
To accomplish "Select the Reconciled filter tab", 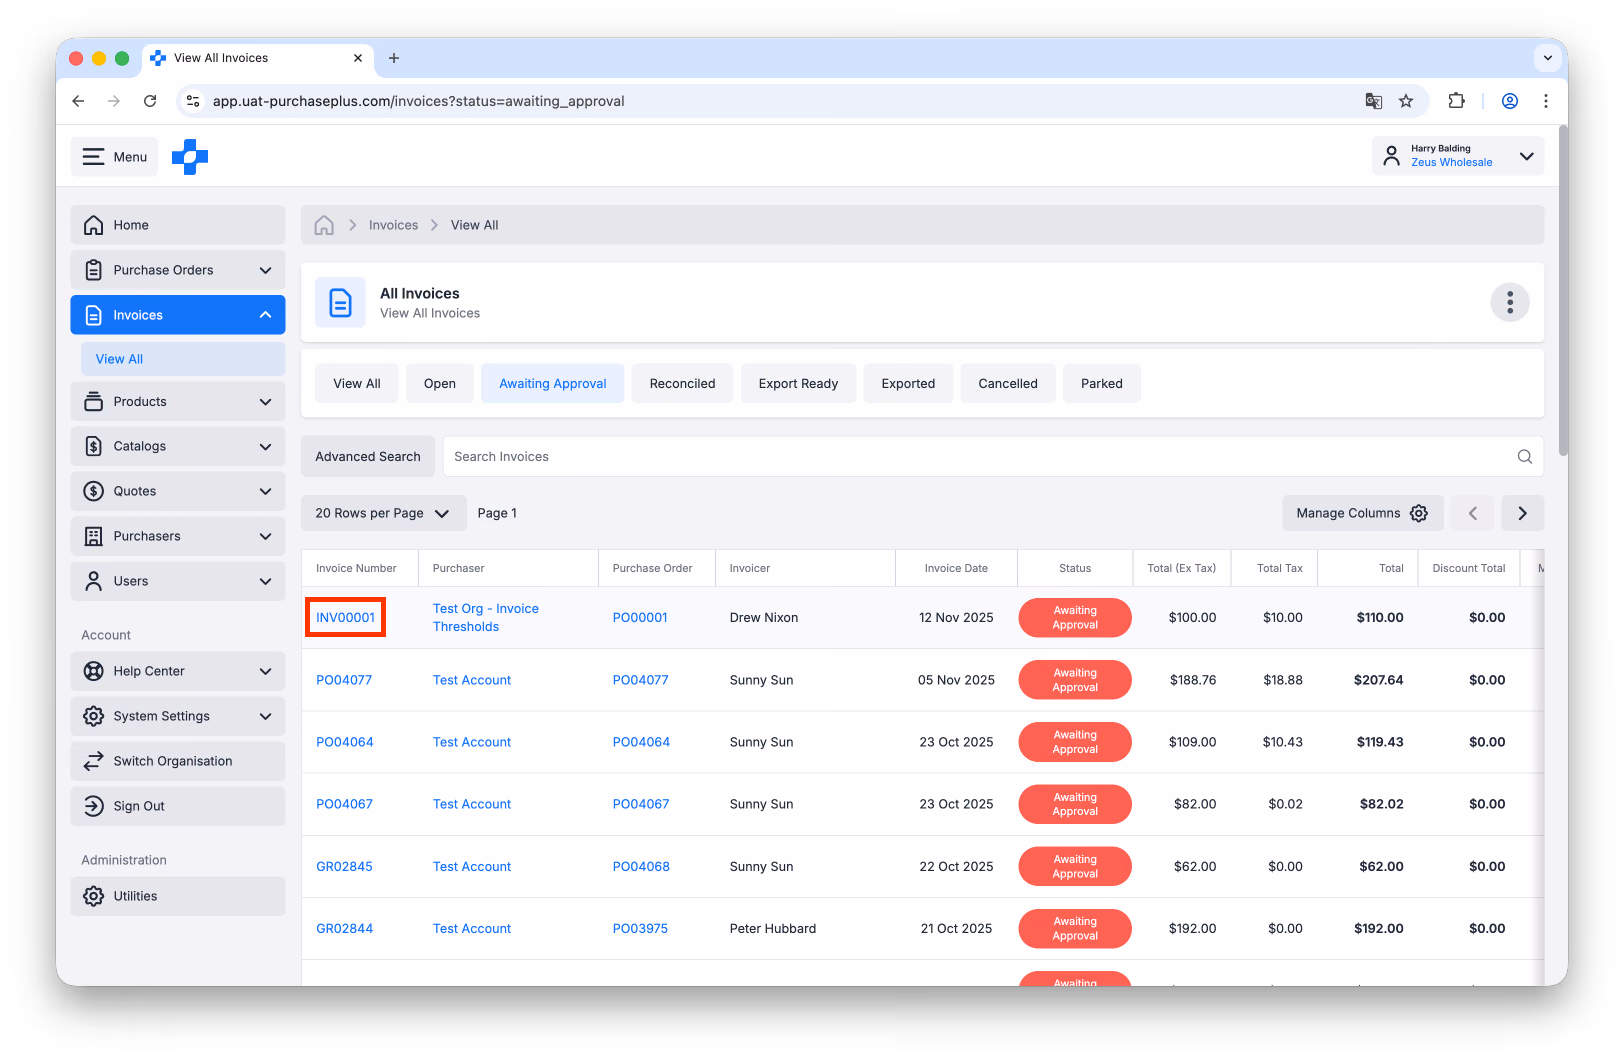I will [x=683, y=384].
